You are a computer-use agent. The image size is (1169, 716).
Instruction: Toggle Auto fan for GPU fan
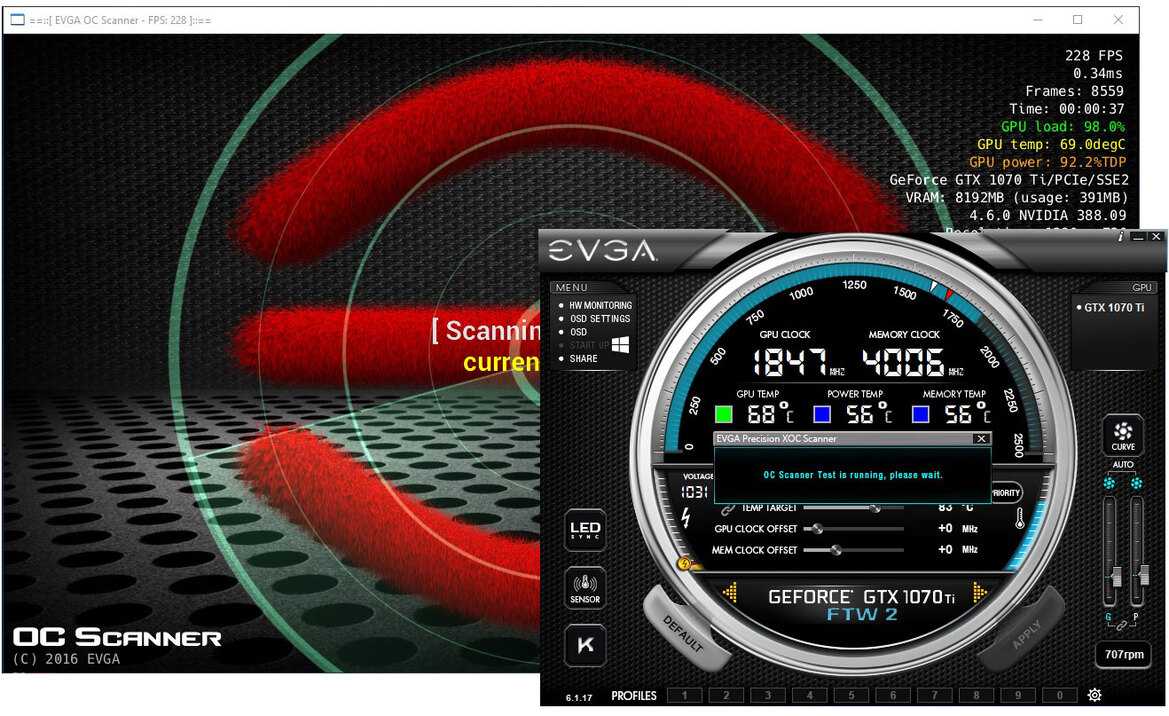(x=1109, y=483)
